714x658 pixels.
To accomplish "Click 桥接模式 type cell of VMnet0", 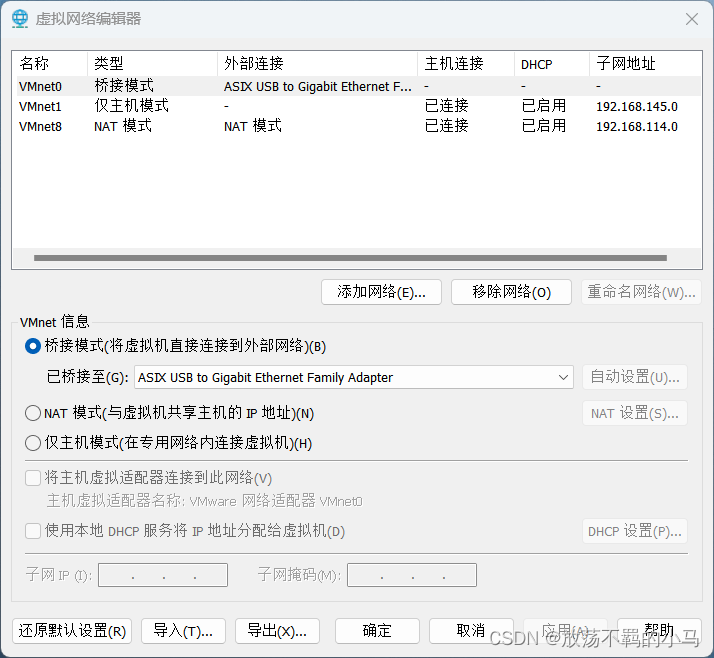I will (124, 86).
